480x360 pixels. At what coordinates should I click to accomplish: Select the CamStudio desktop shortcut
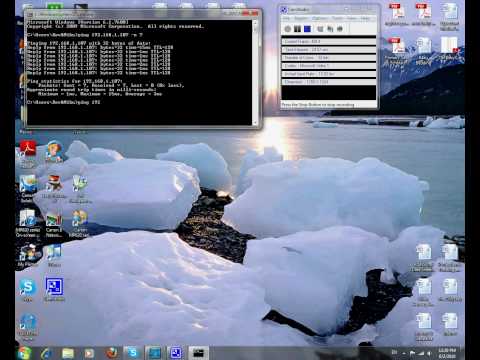(54, 289)
